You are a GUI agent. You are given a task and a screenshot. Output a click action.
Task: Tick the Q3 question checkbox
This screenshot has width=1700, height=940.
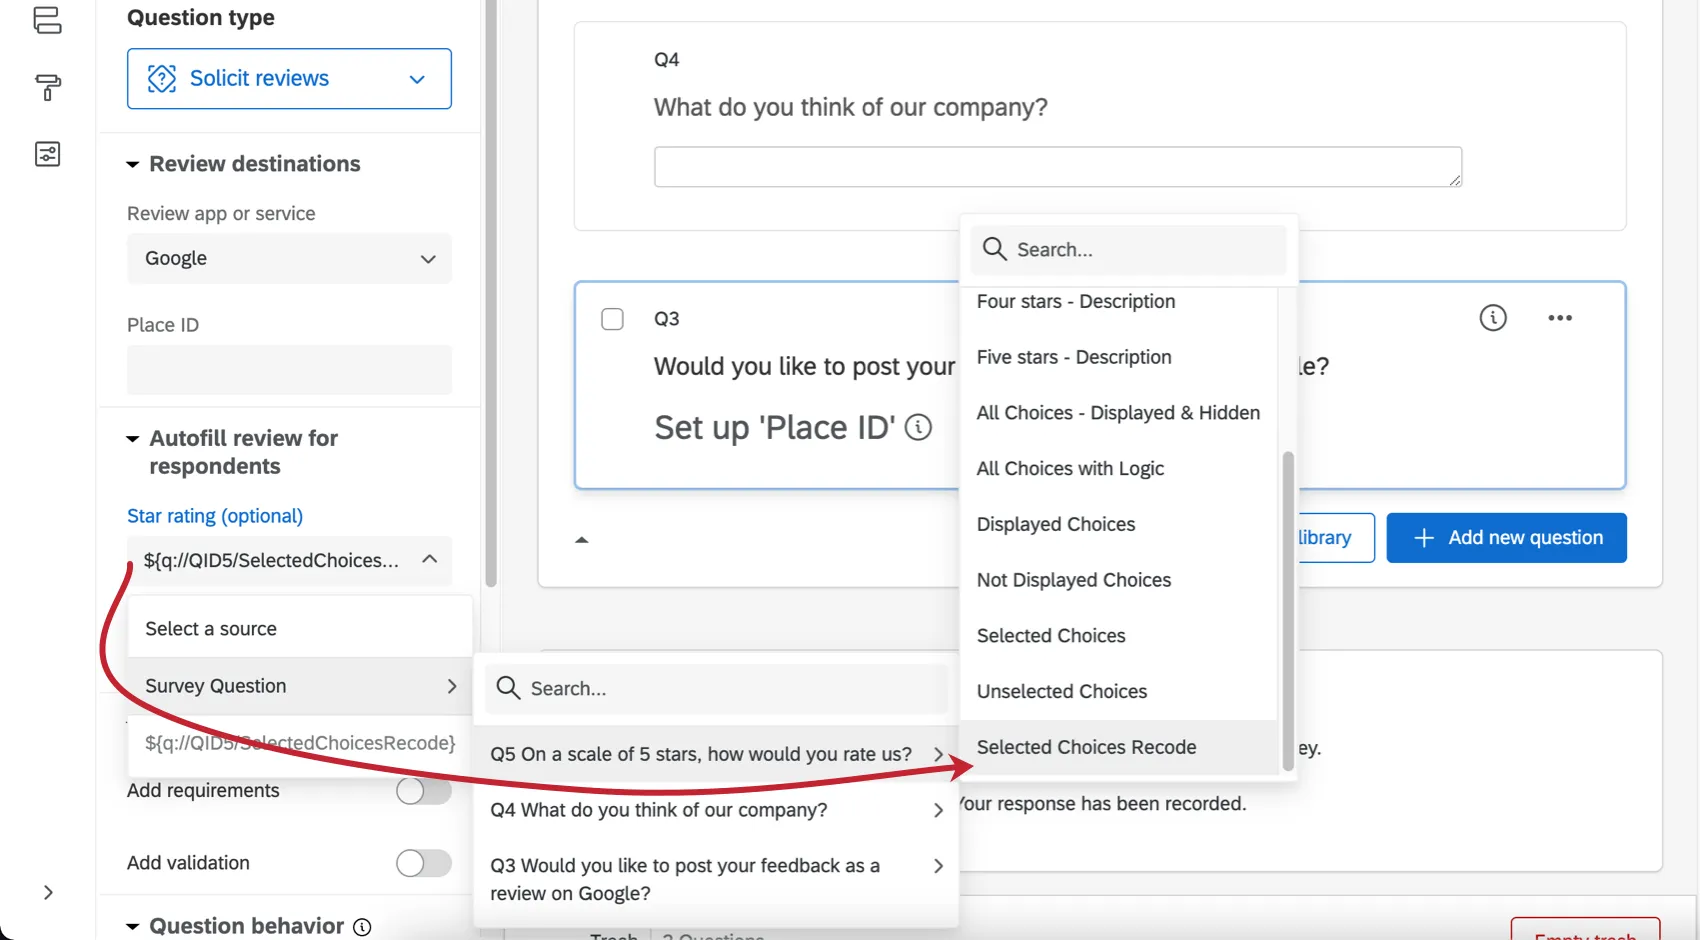tap(612, 319)
